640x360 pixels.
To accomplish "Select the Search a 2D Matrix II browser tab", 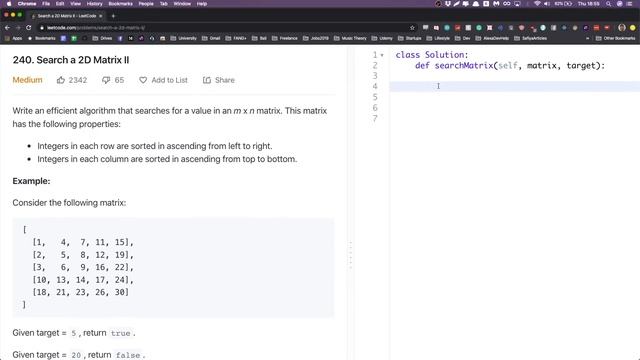I will click(66, 16).
